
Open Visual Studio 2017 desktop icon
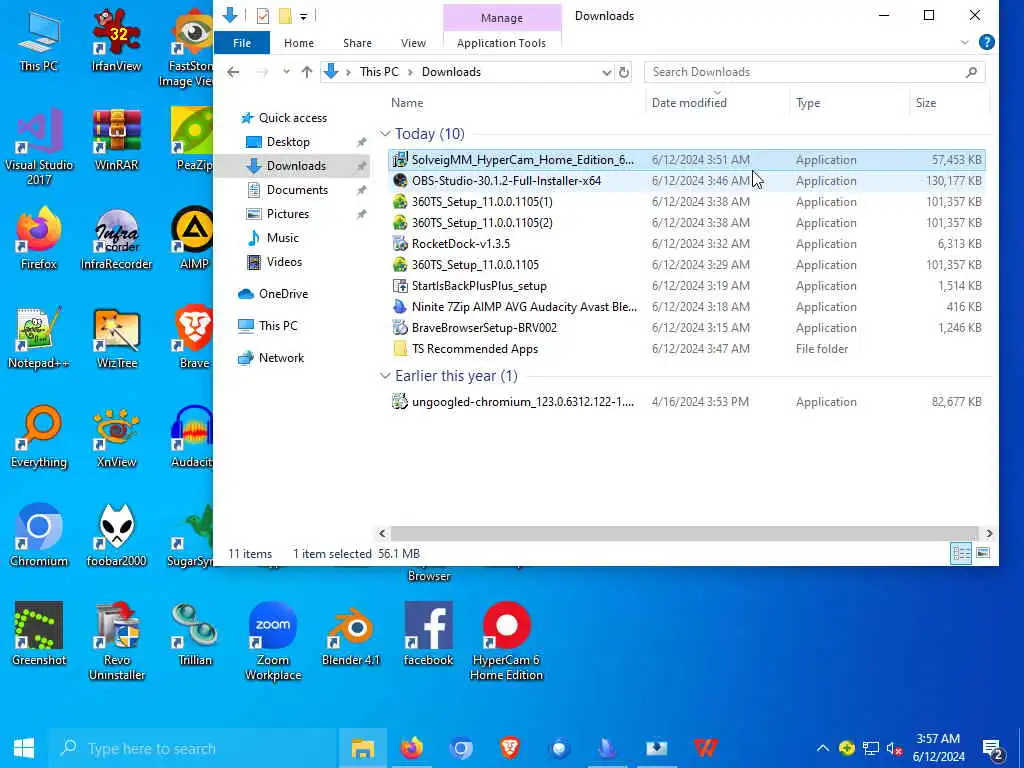click(x=39, y=146)
